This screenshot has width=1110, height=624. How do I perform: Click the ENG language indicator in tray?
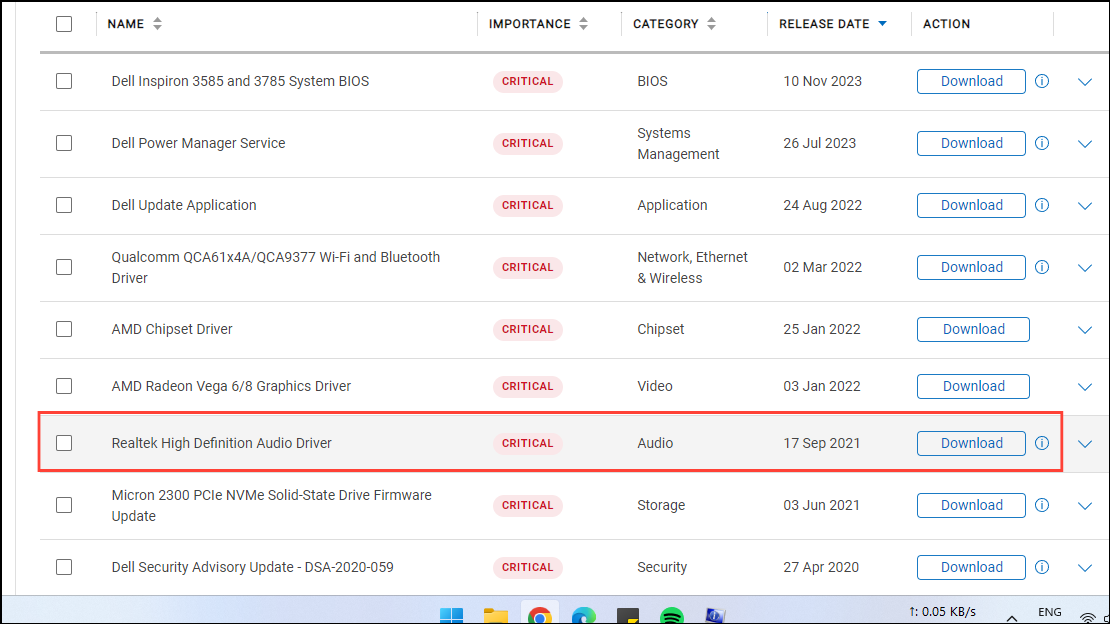(1050, 613)
